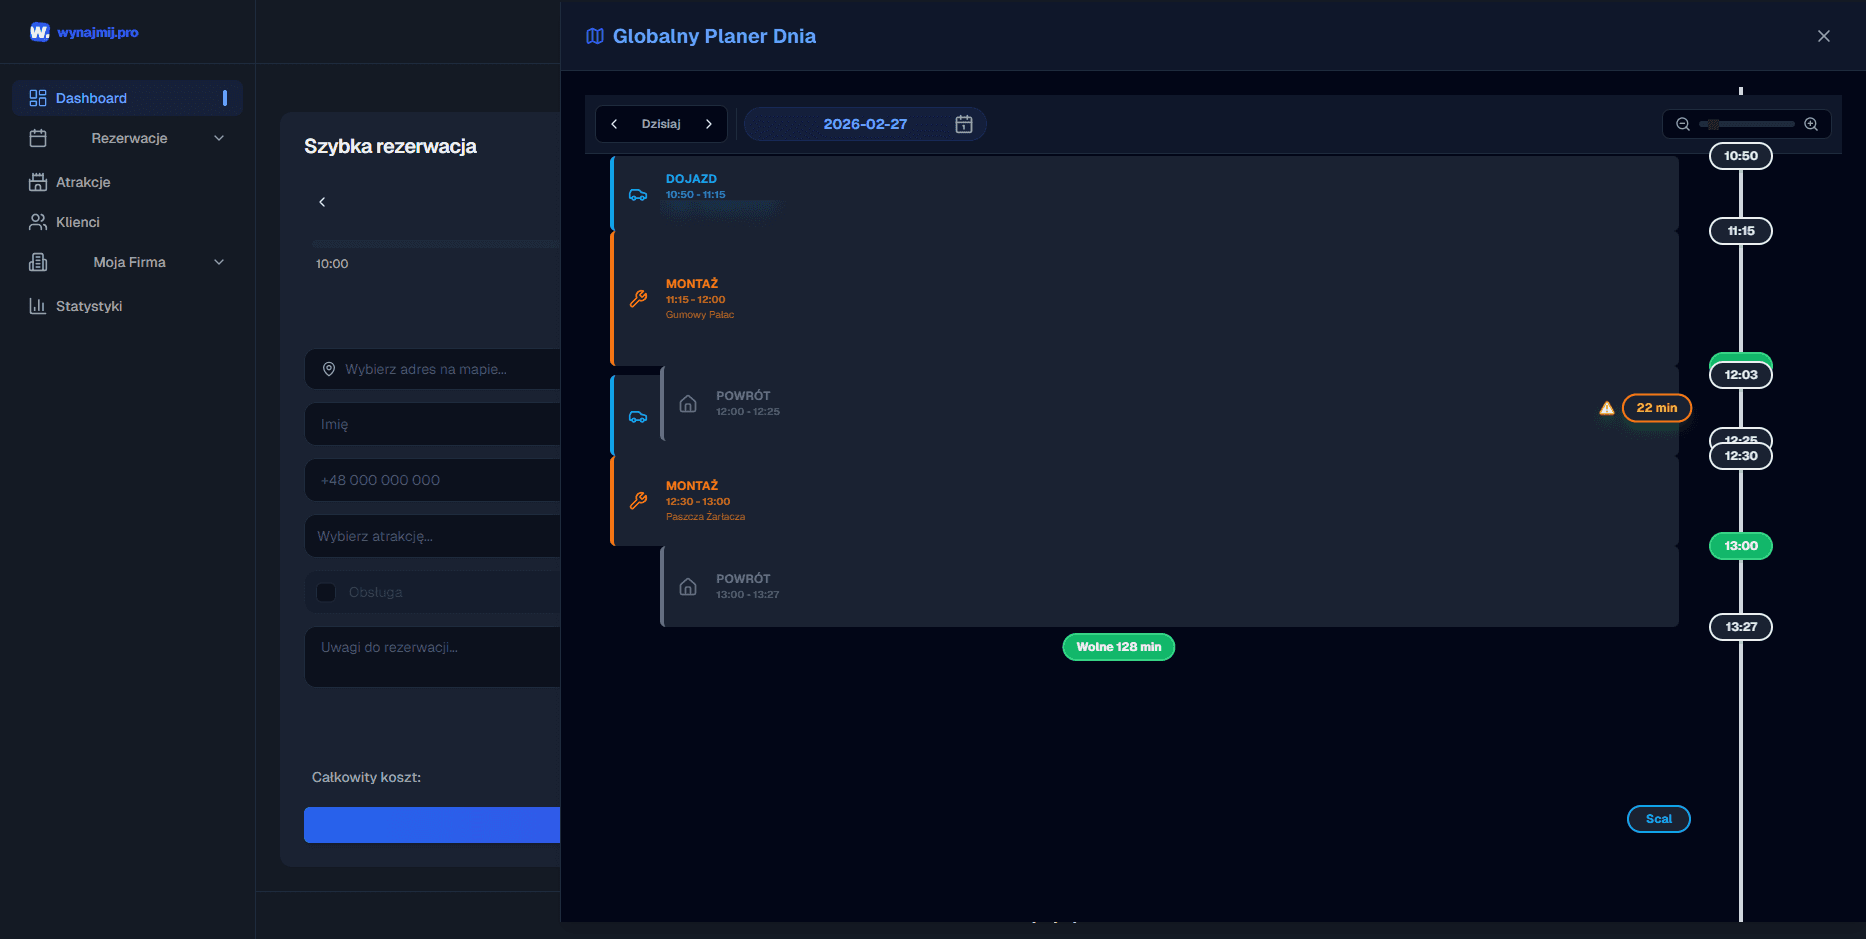The height and width of the screenshot is (939, 1866).
Task: Toggle the Obsługa checkbox
Action: (x=326, y=592)
